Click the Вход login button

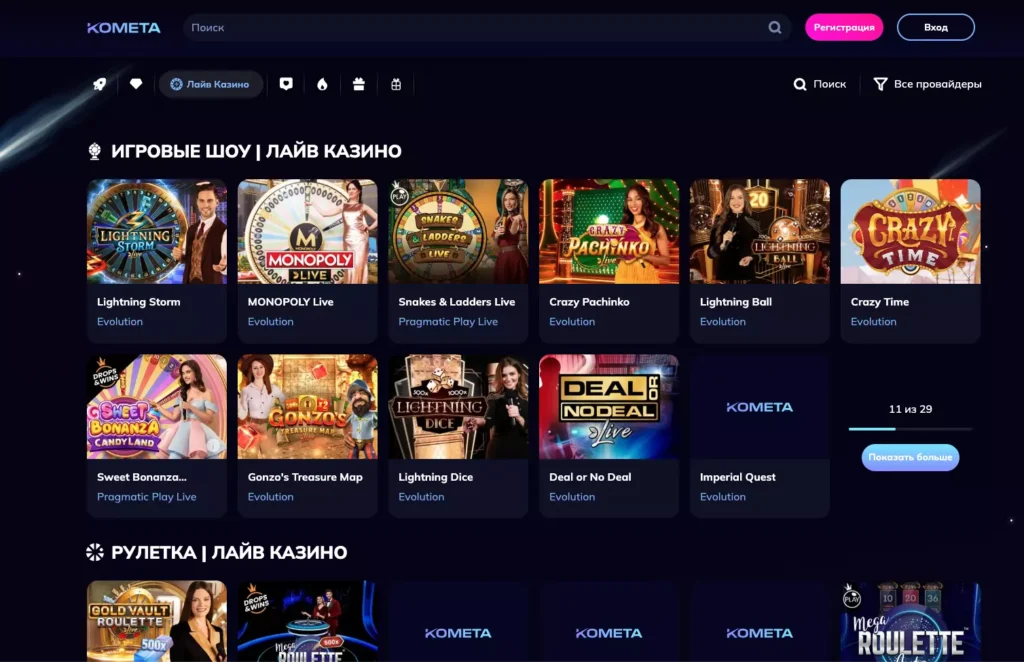point(935,28)
